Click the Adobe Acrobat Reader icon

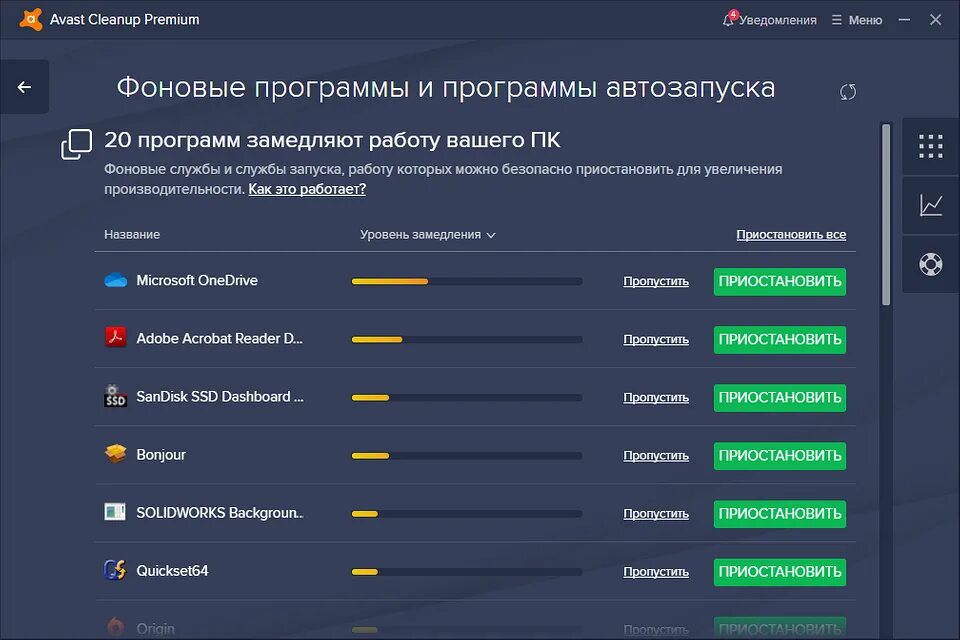116,337
